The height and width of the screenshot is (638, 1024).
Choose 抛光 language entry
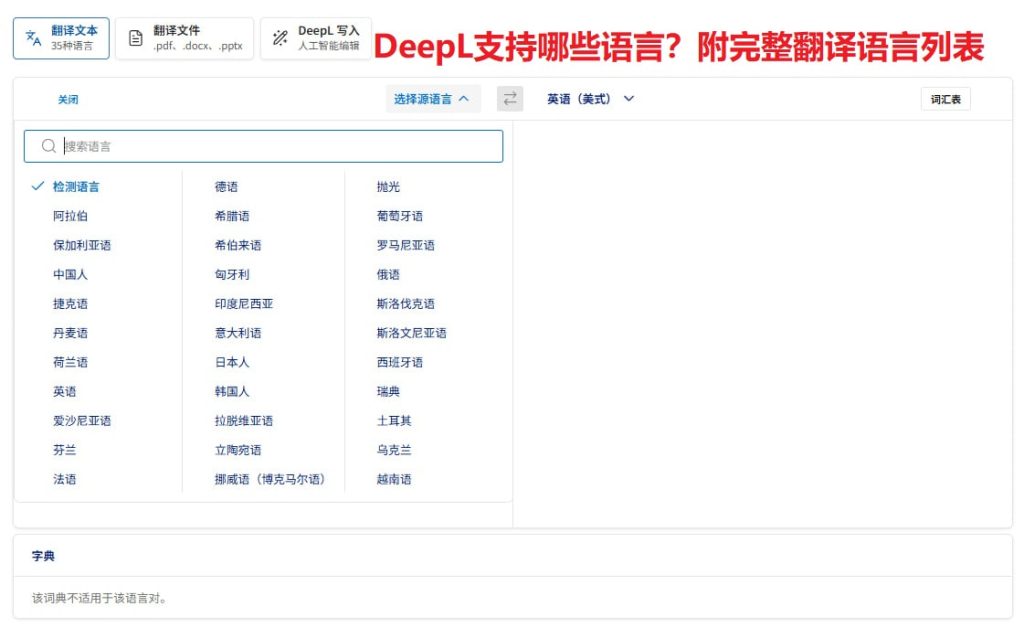coord(388,187)
